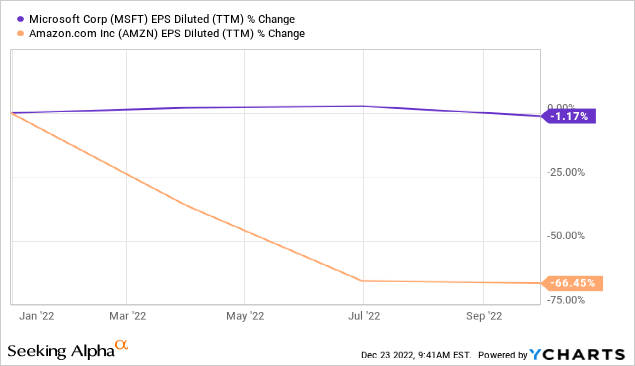Image resolution: width=635 pixels, height=366 pixels.
Task: Click the Jul '22 axis label
Action: point(364,316)
